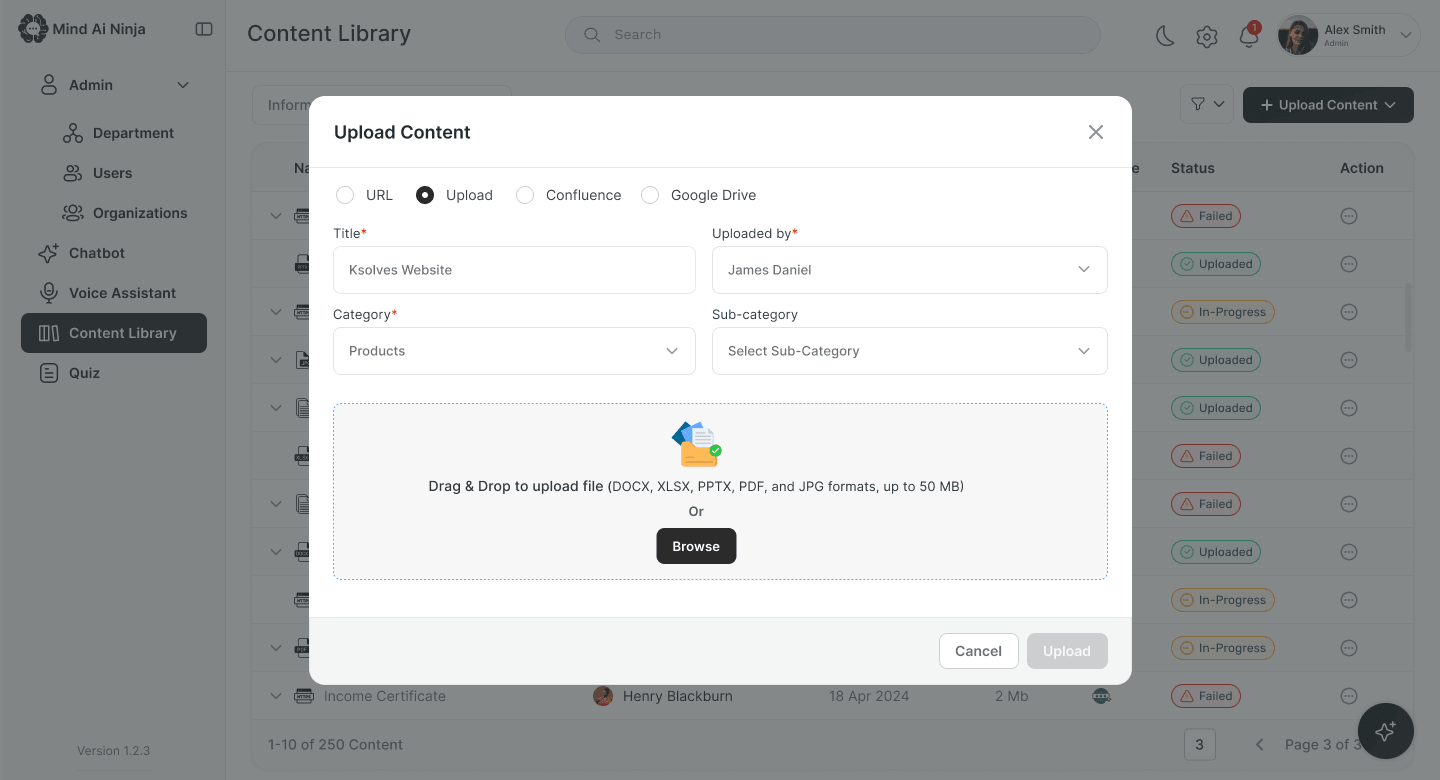This screenshot has width=1440, height=780.
Task: Open notifications bell icon
Action: pos(1248,37)
